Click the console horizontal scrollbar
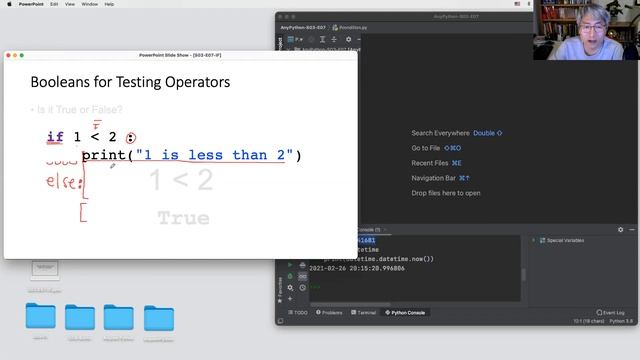Screen dimensions: 640x360 350,304
